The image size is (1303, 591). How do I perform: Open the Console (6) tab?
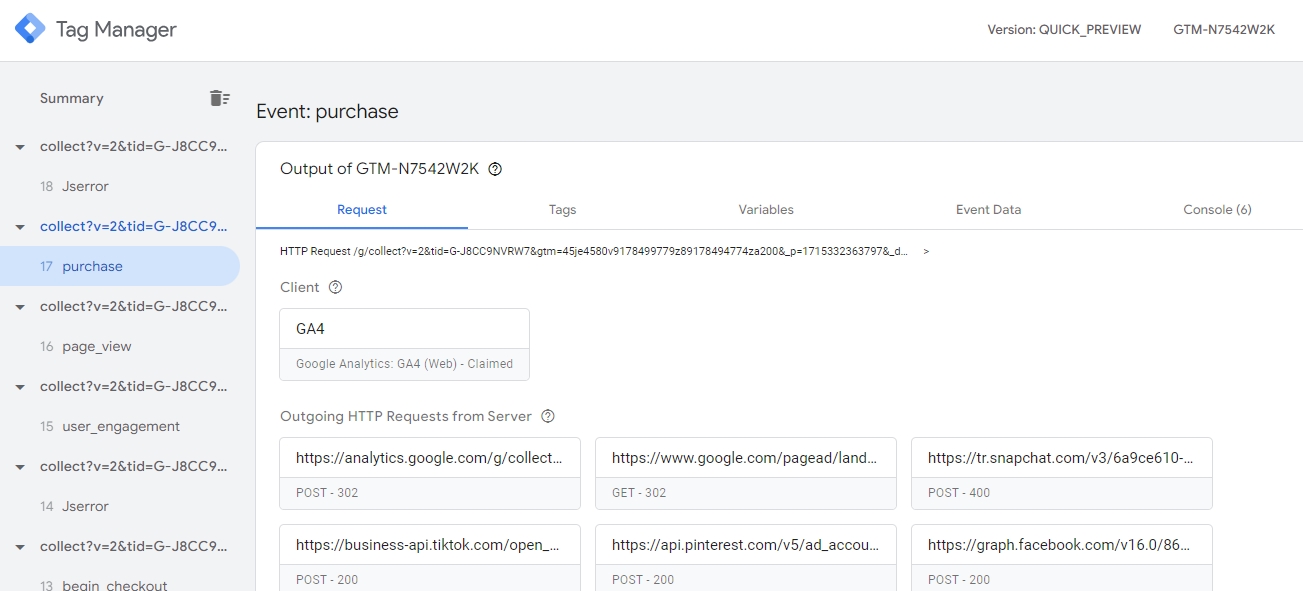(1217, 209)
